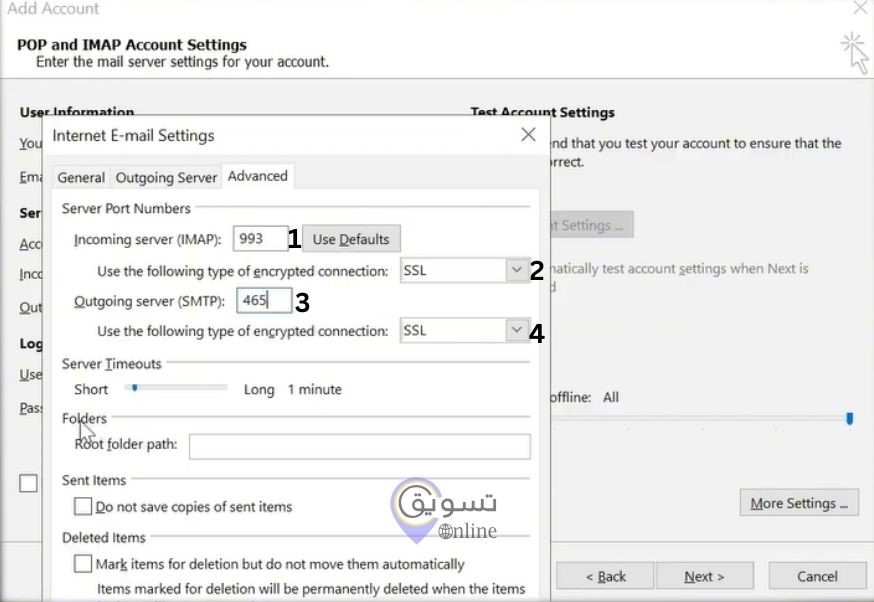Image resolution: width=874 pixels, height=602 pixels.
Task: Open More Settings in Add Account window
Action: coord(799,503)
